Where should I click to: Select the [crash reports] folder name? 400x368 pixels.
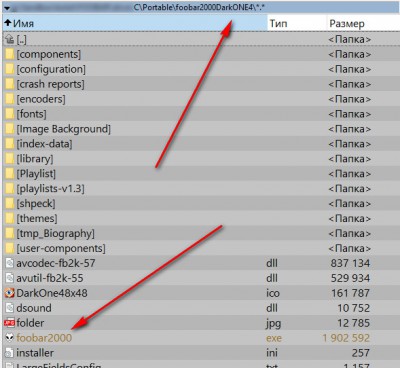point(50,84)
